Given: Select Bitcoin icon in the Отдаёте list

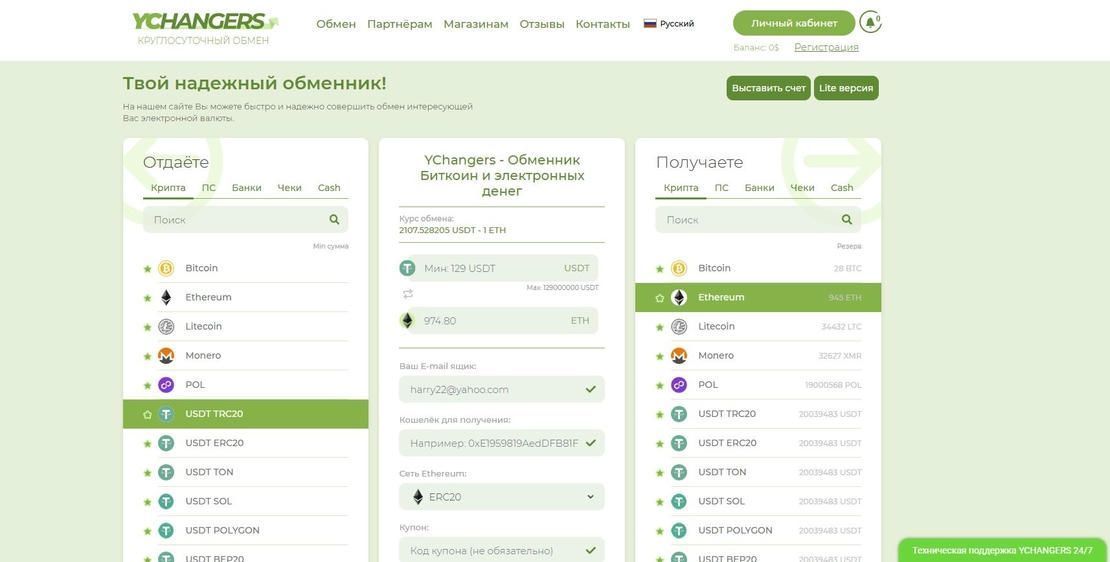Looking at the screenshot, I should tap(166, 269).
